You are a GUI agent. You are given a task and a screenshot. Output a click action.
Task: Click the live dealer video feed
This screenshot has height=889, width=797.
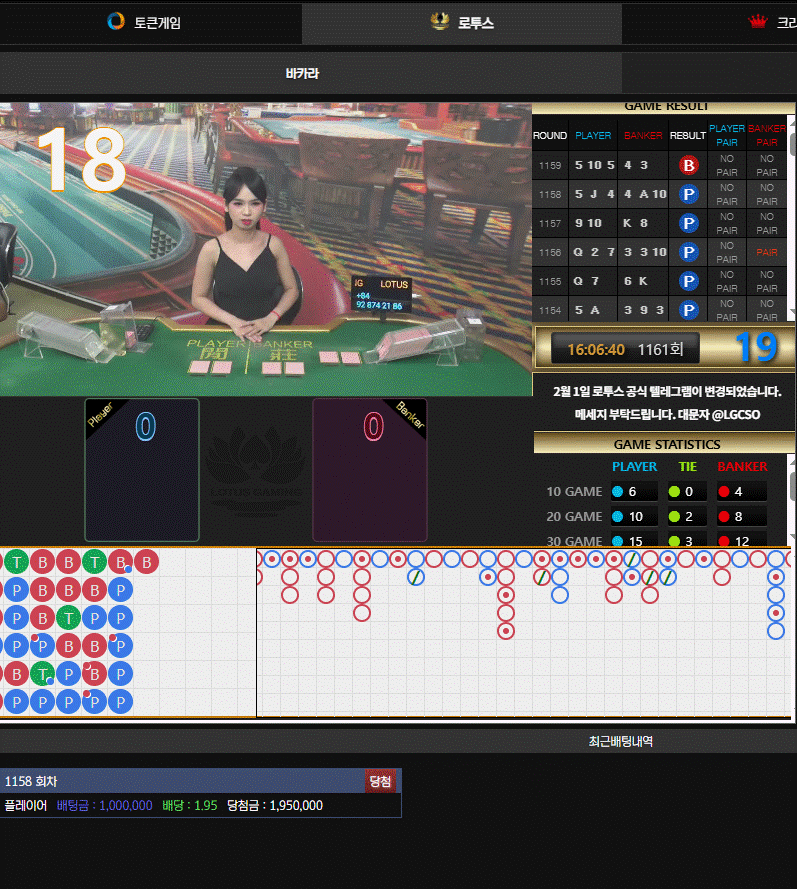point(265,250)
